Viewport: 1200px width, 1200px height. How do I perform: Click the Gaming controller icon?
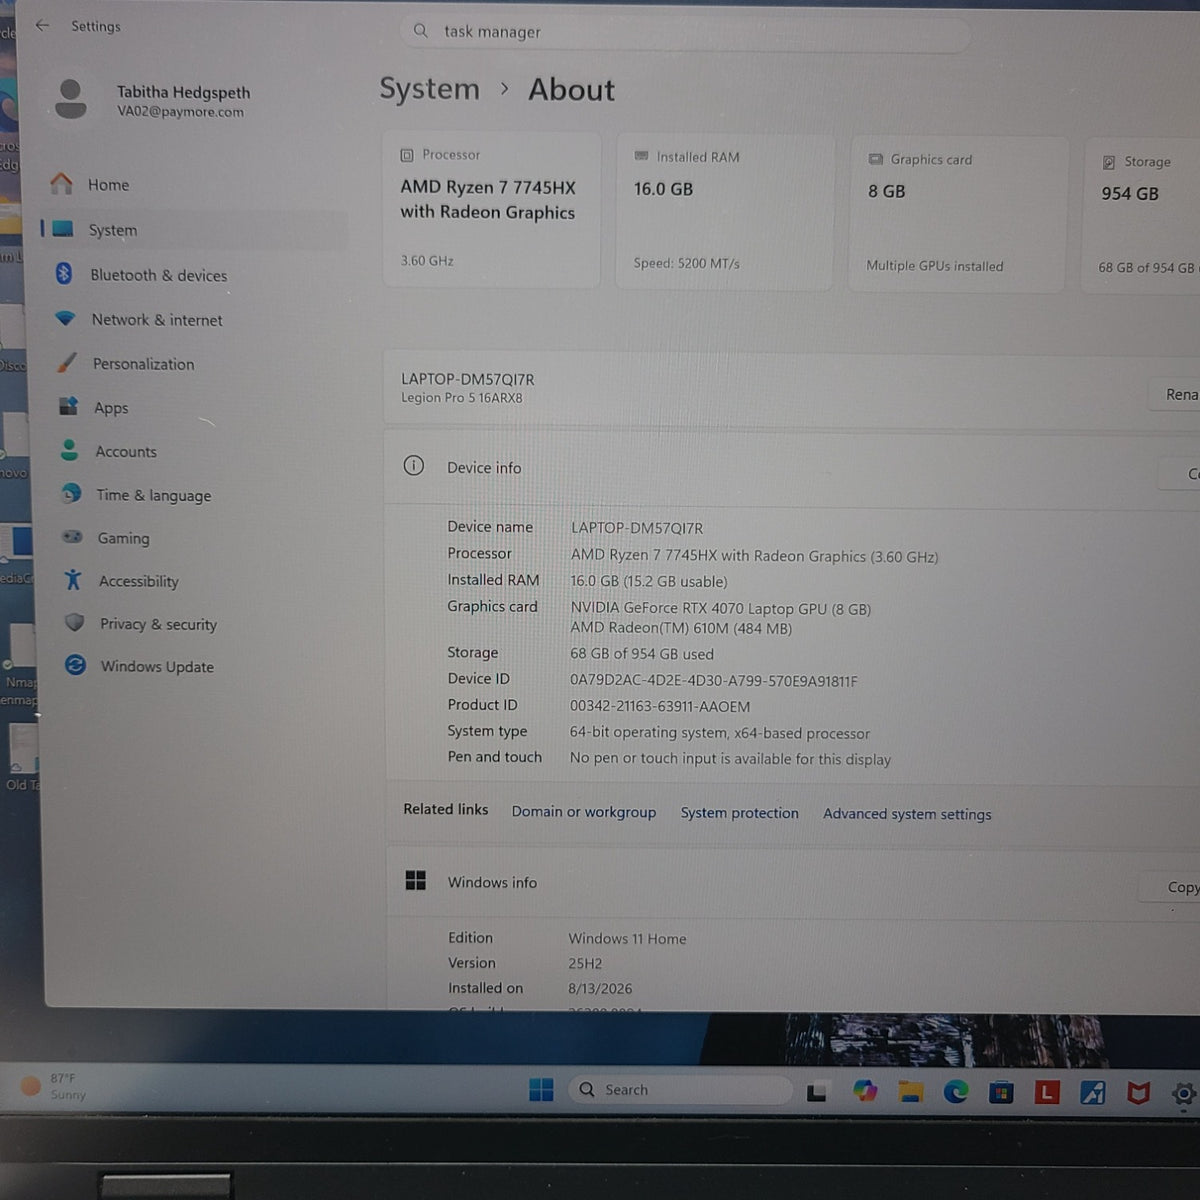pos(72,537)
